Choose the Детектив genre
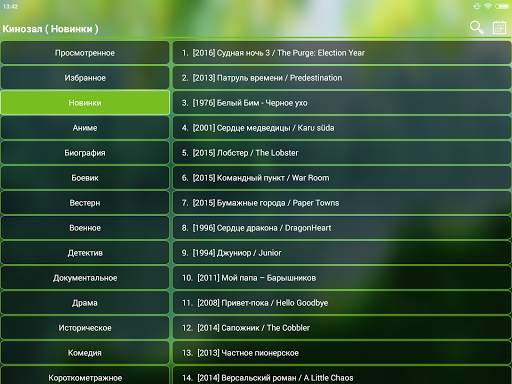The height and width of the screenshot is (384, 512). point(85,253)
